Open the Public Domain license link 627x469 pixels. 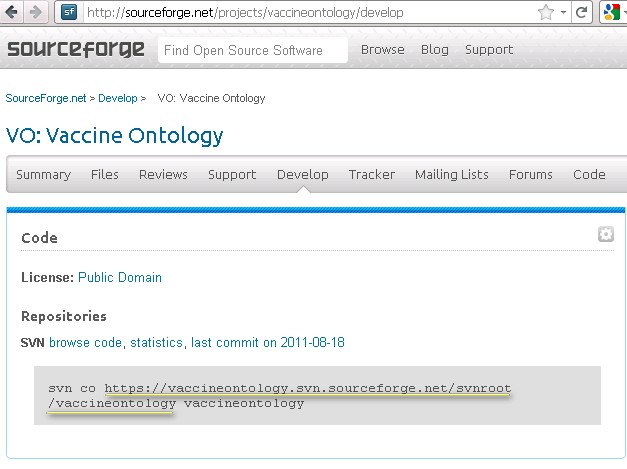tap(120, 277)
